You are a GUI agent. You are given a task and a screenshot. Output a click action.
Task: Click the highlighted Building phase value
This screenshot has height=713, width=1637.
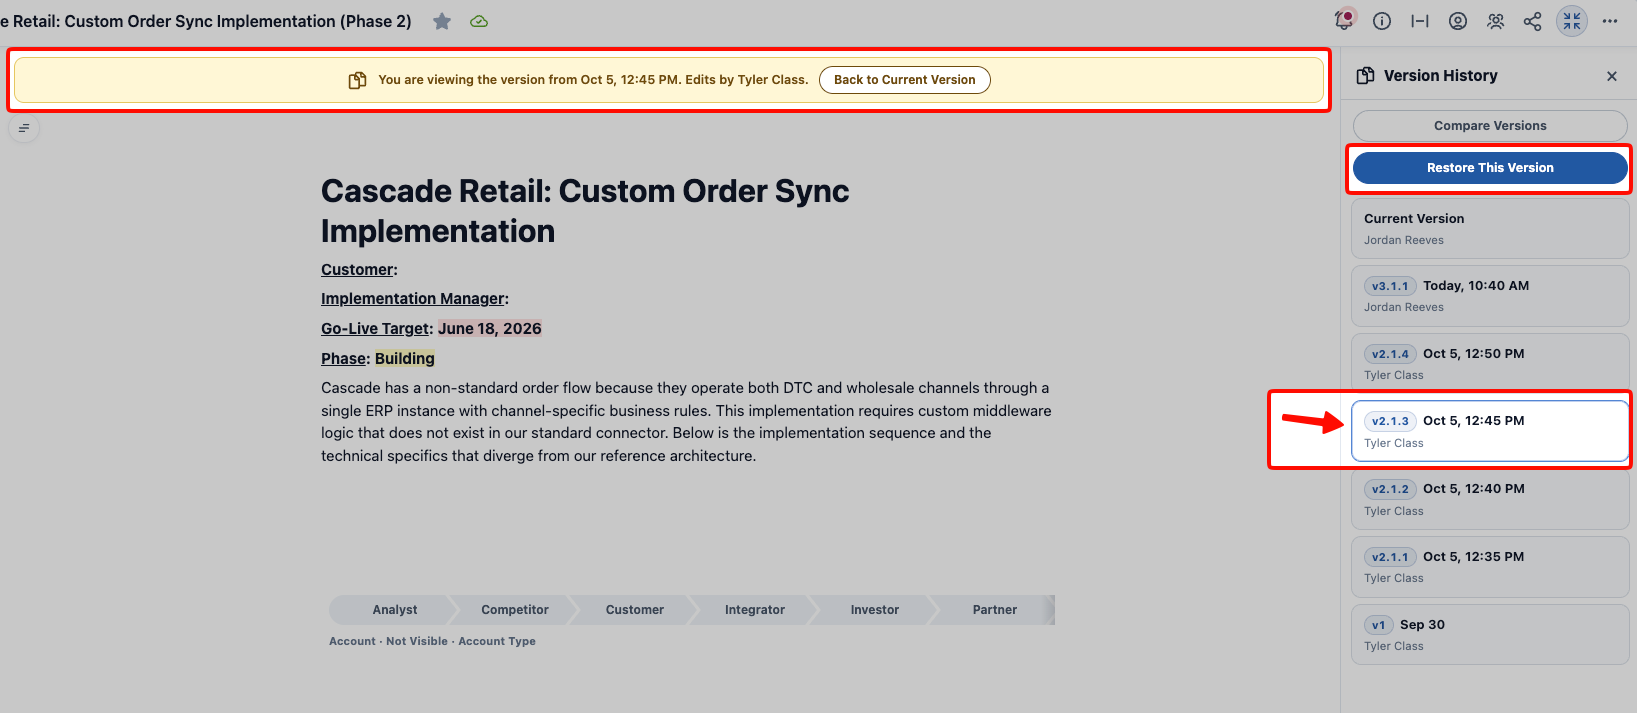[405, 359]
